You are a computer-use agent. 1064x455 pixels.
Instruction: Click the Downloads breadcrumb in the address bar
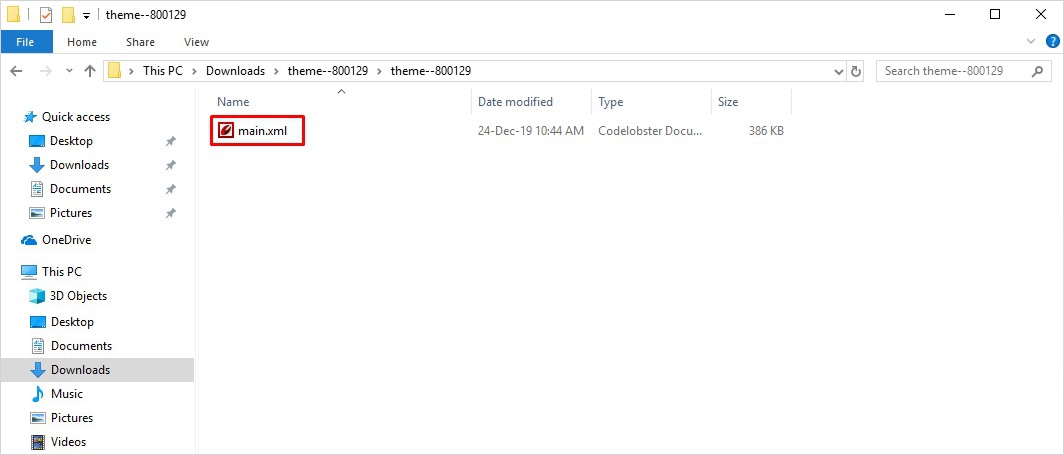[x=235, y=71]
